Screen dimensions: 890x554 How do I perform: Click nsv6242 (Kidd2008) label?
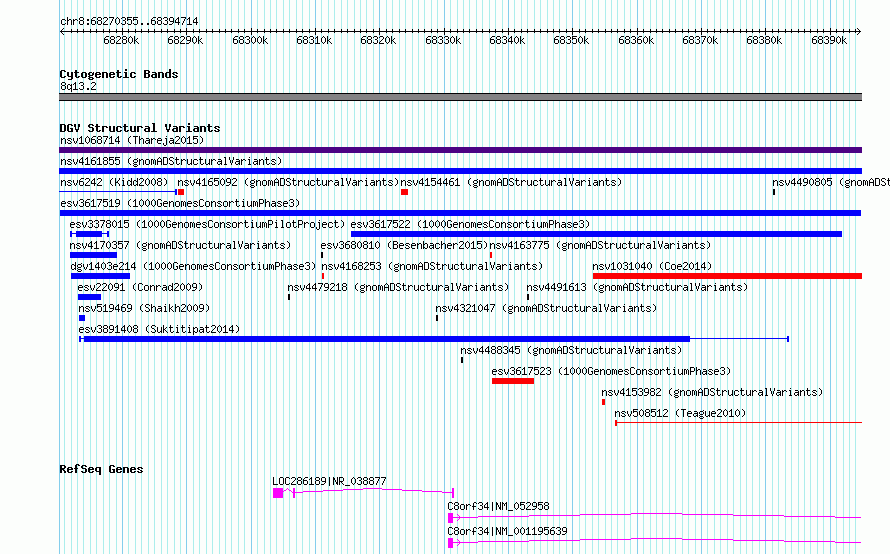114,182
